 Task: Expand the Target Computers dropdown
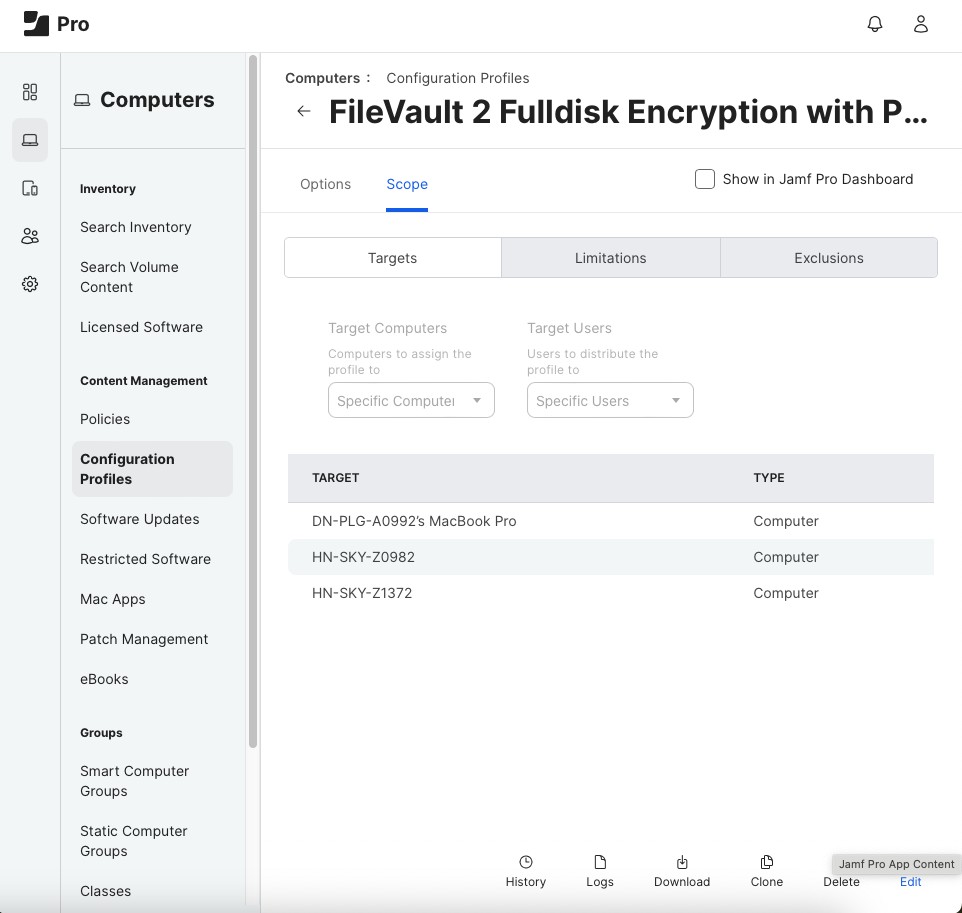[411, 400]
